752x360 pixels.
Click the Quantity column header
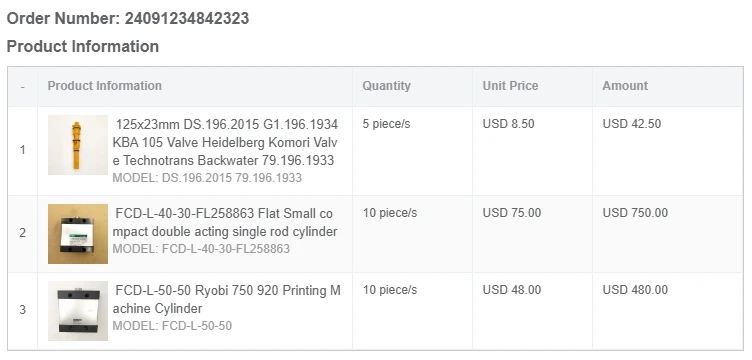[387, 86]
